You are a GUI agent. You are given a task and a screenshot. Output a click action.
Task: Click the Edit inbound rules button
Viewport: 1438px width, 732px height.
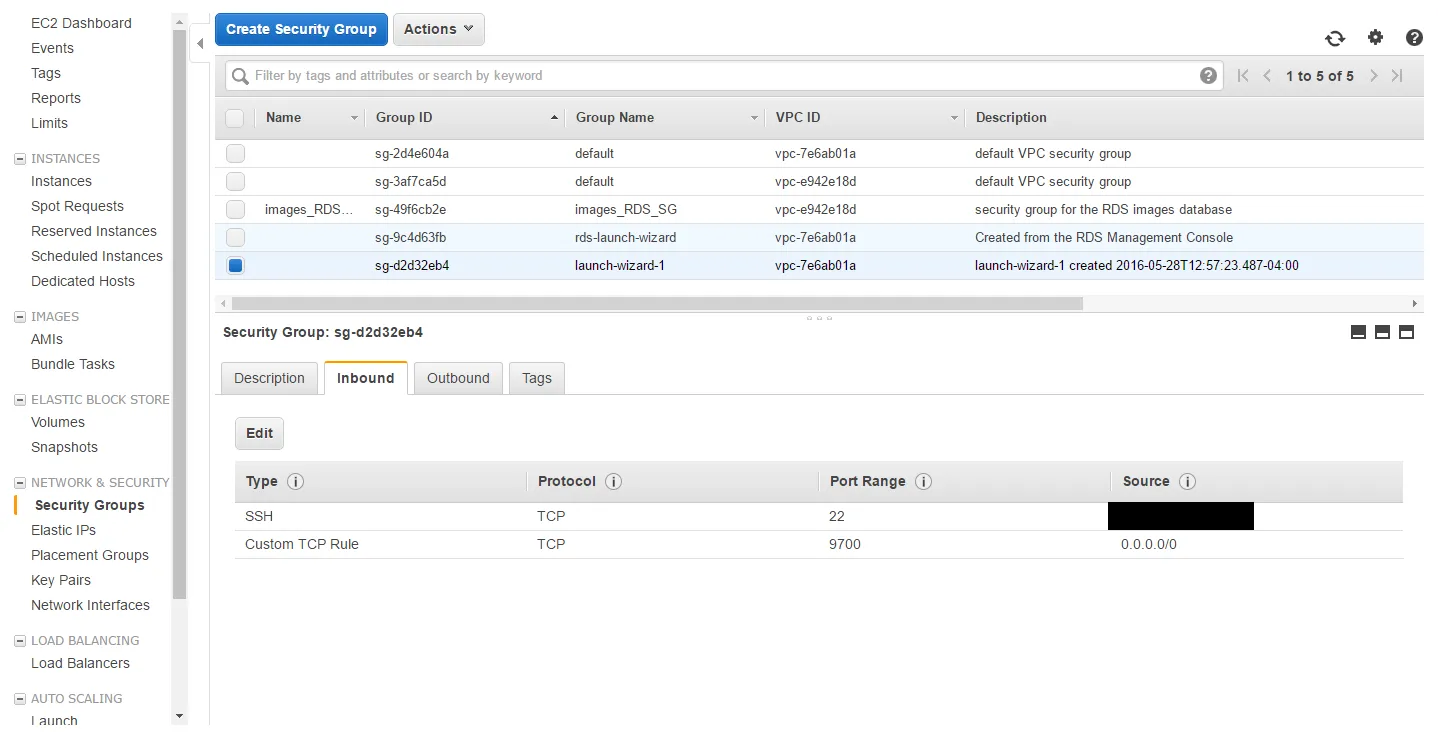tap(260, 433)
